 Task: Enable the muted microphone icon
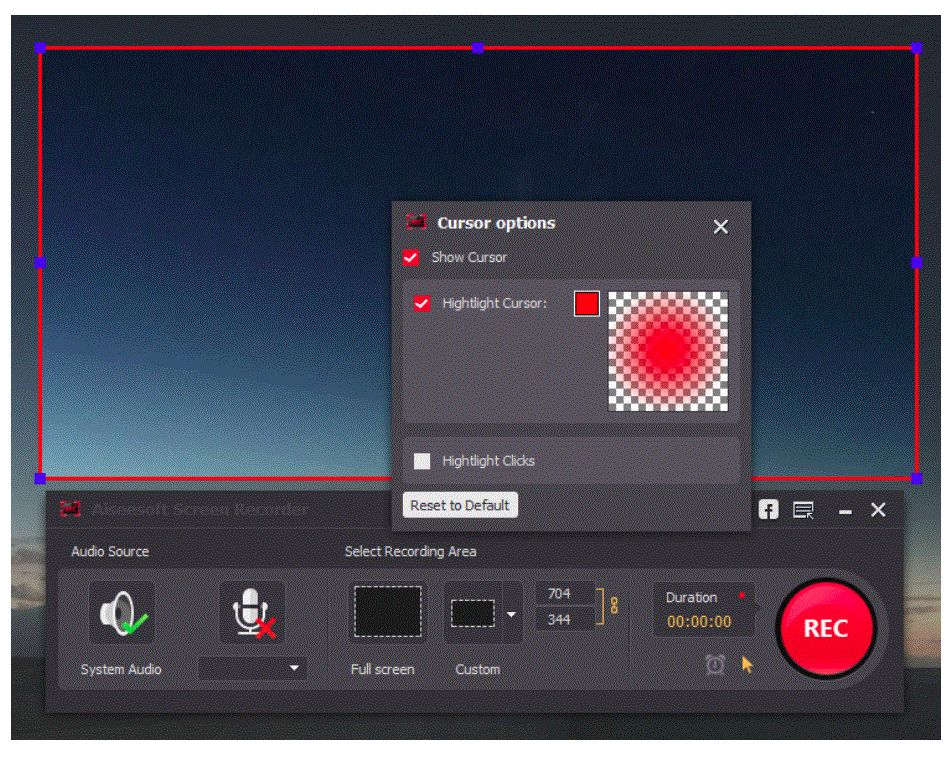pos(252,613)
